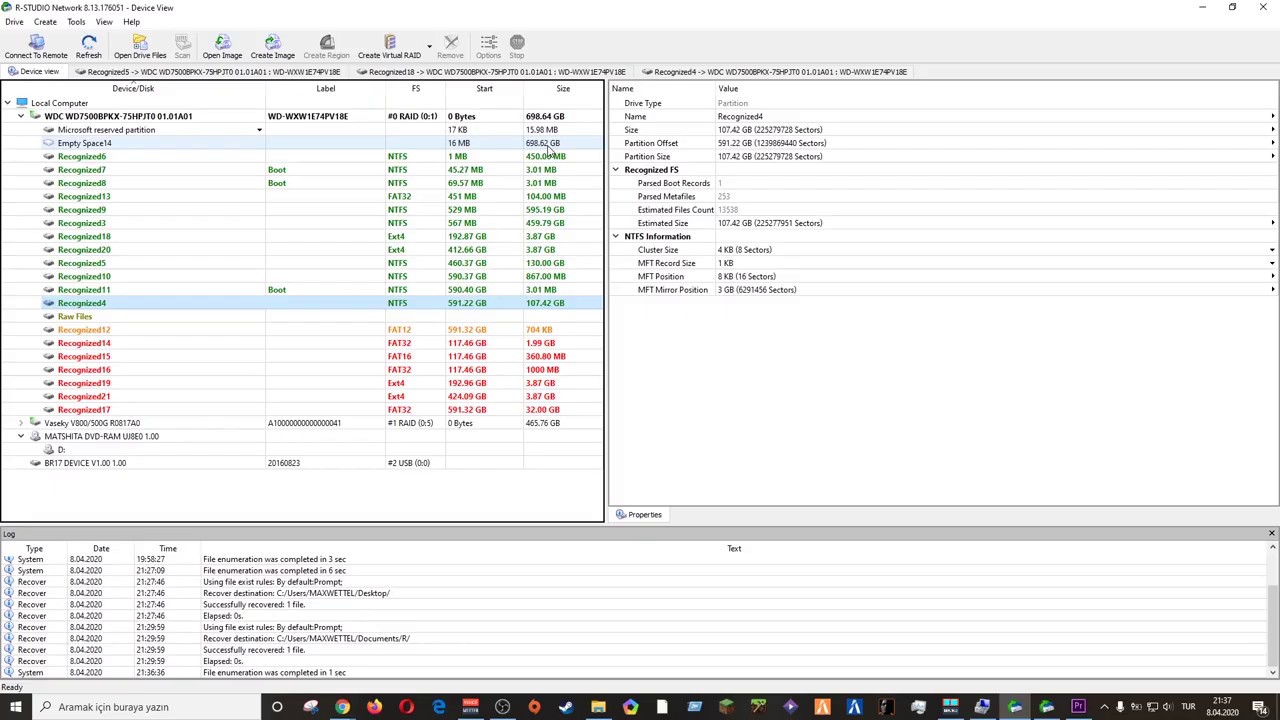The height and width of the screenshot is (720, 1280).
Task: Open the Help menu
Action: tap(131, 21)
